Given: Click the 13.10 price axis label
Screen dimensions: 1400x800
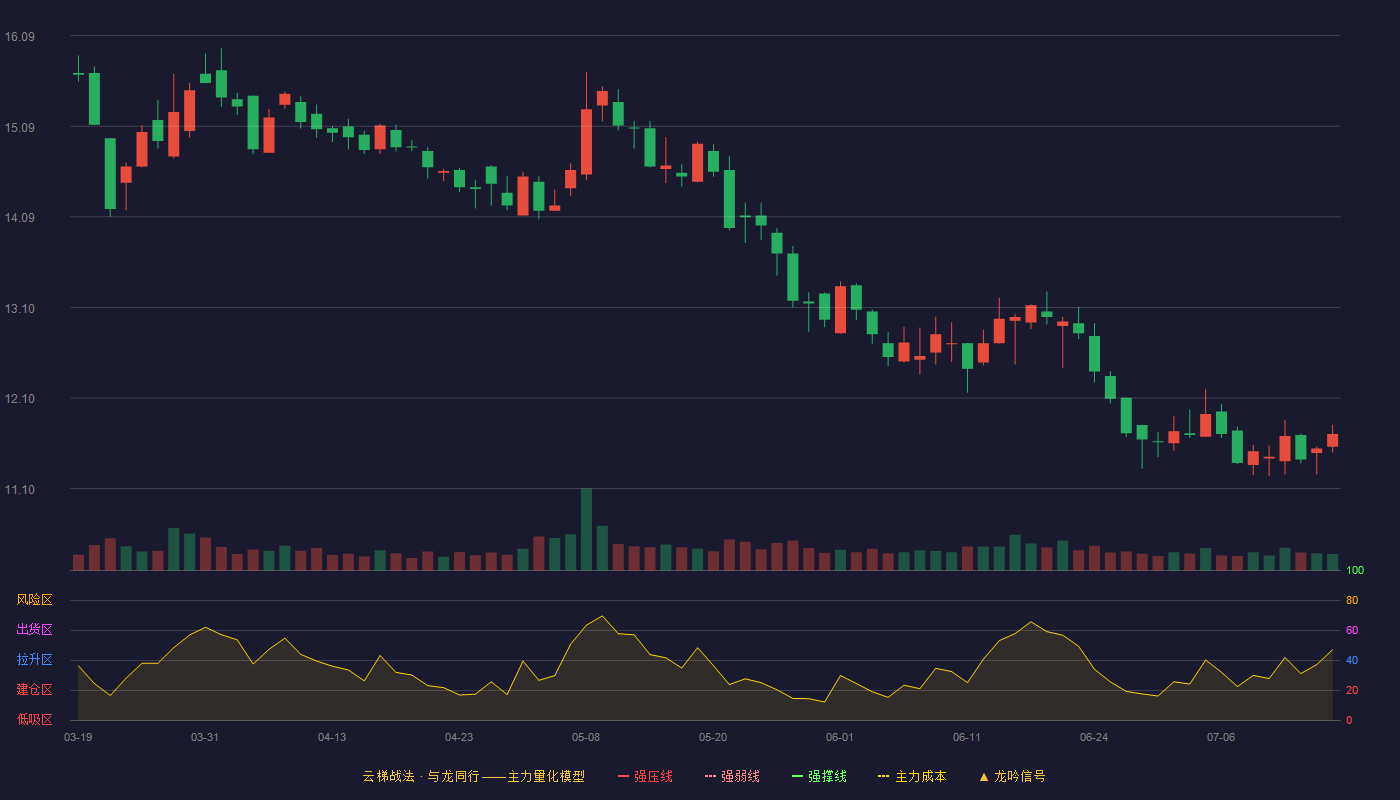Looking at the screenshot, I should click(x=19, y=309).
